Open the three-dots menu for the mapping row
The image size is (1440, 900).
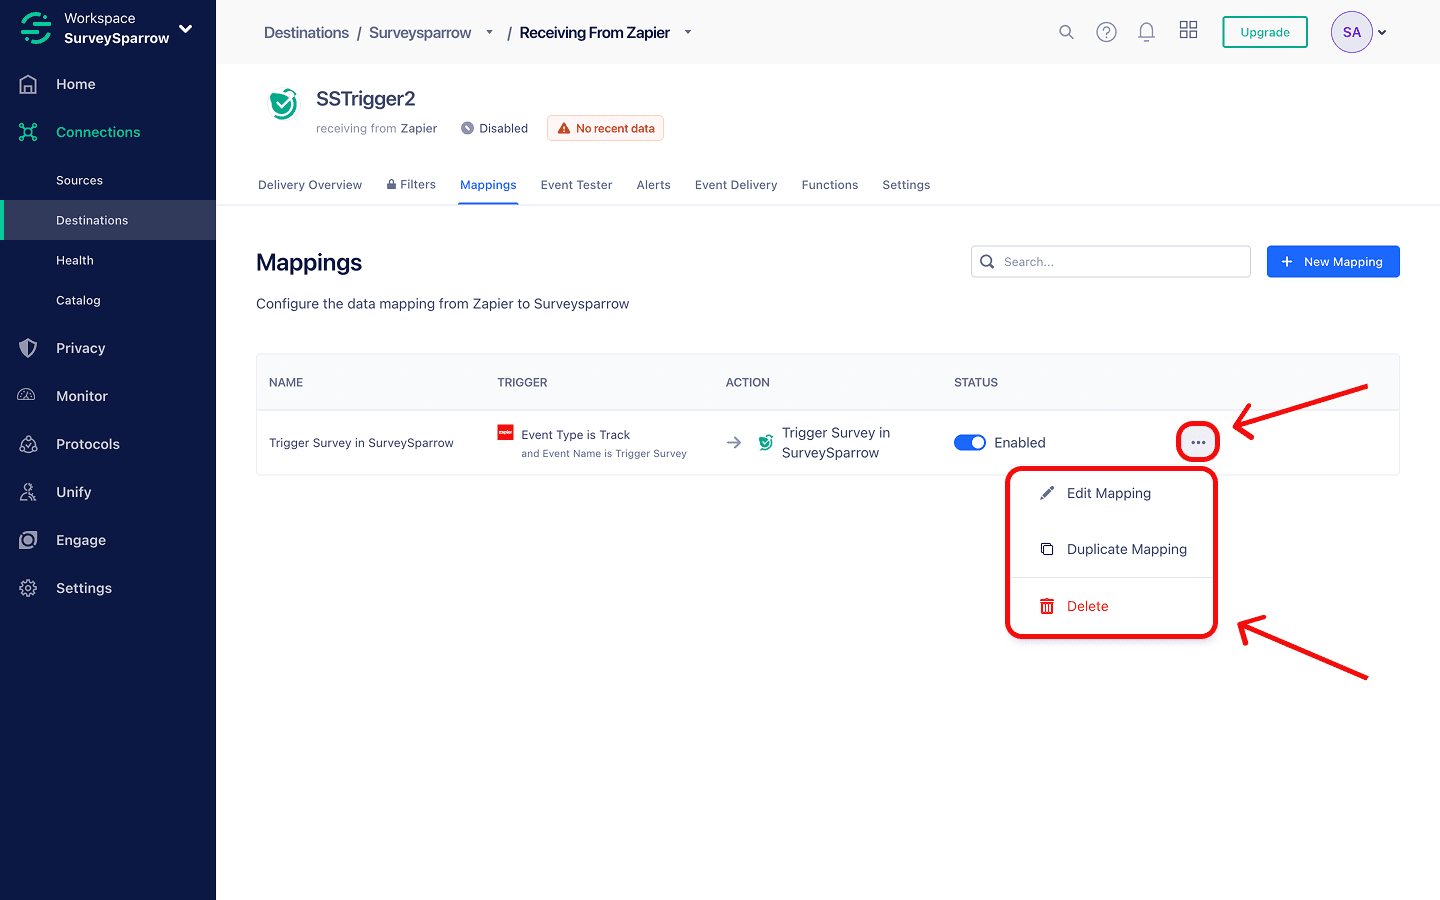pyautogui.click(x=1198, y=442)
